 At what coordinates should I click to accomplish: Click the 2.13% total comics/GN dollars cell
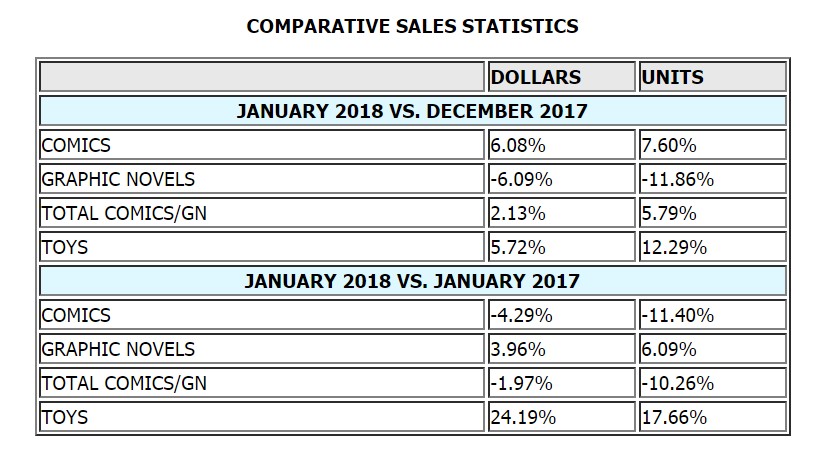[x=561, y=213]
